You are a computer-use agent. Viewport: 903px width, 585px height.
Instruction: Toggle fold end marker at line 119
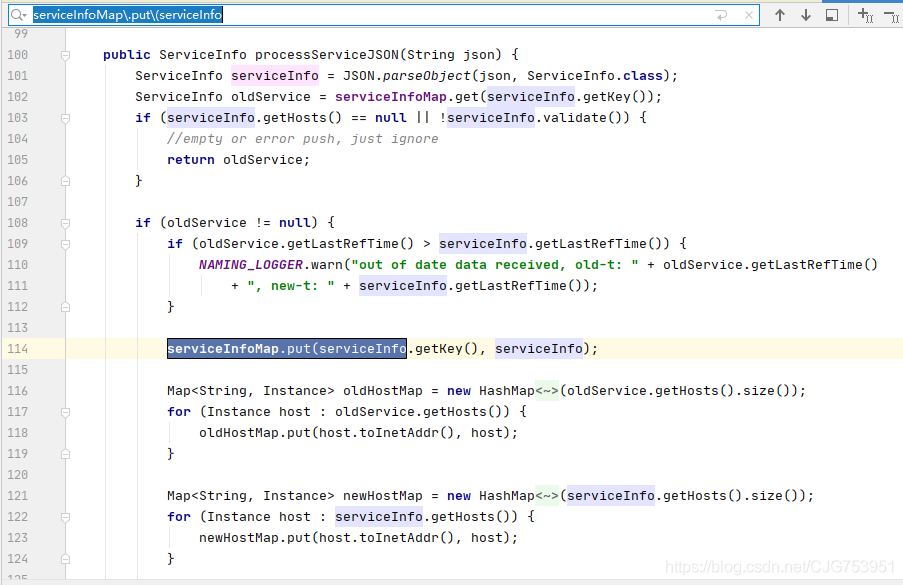click(x=65, y=454)
